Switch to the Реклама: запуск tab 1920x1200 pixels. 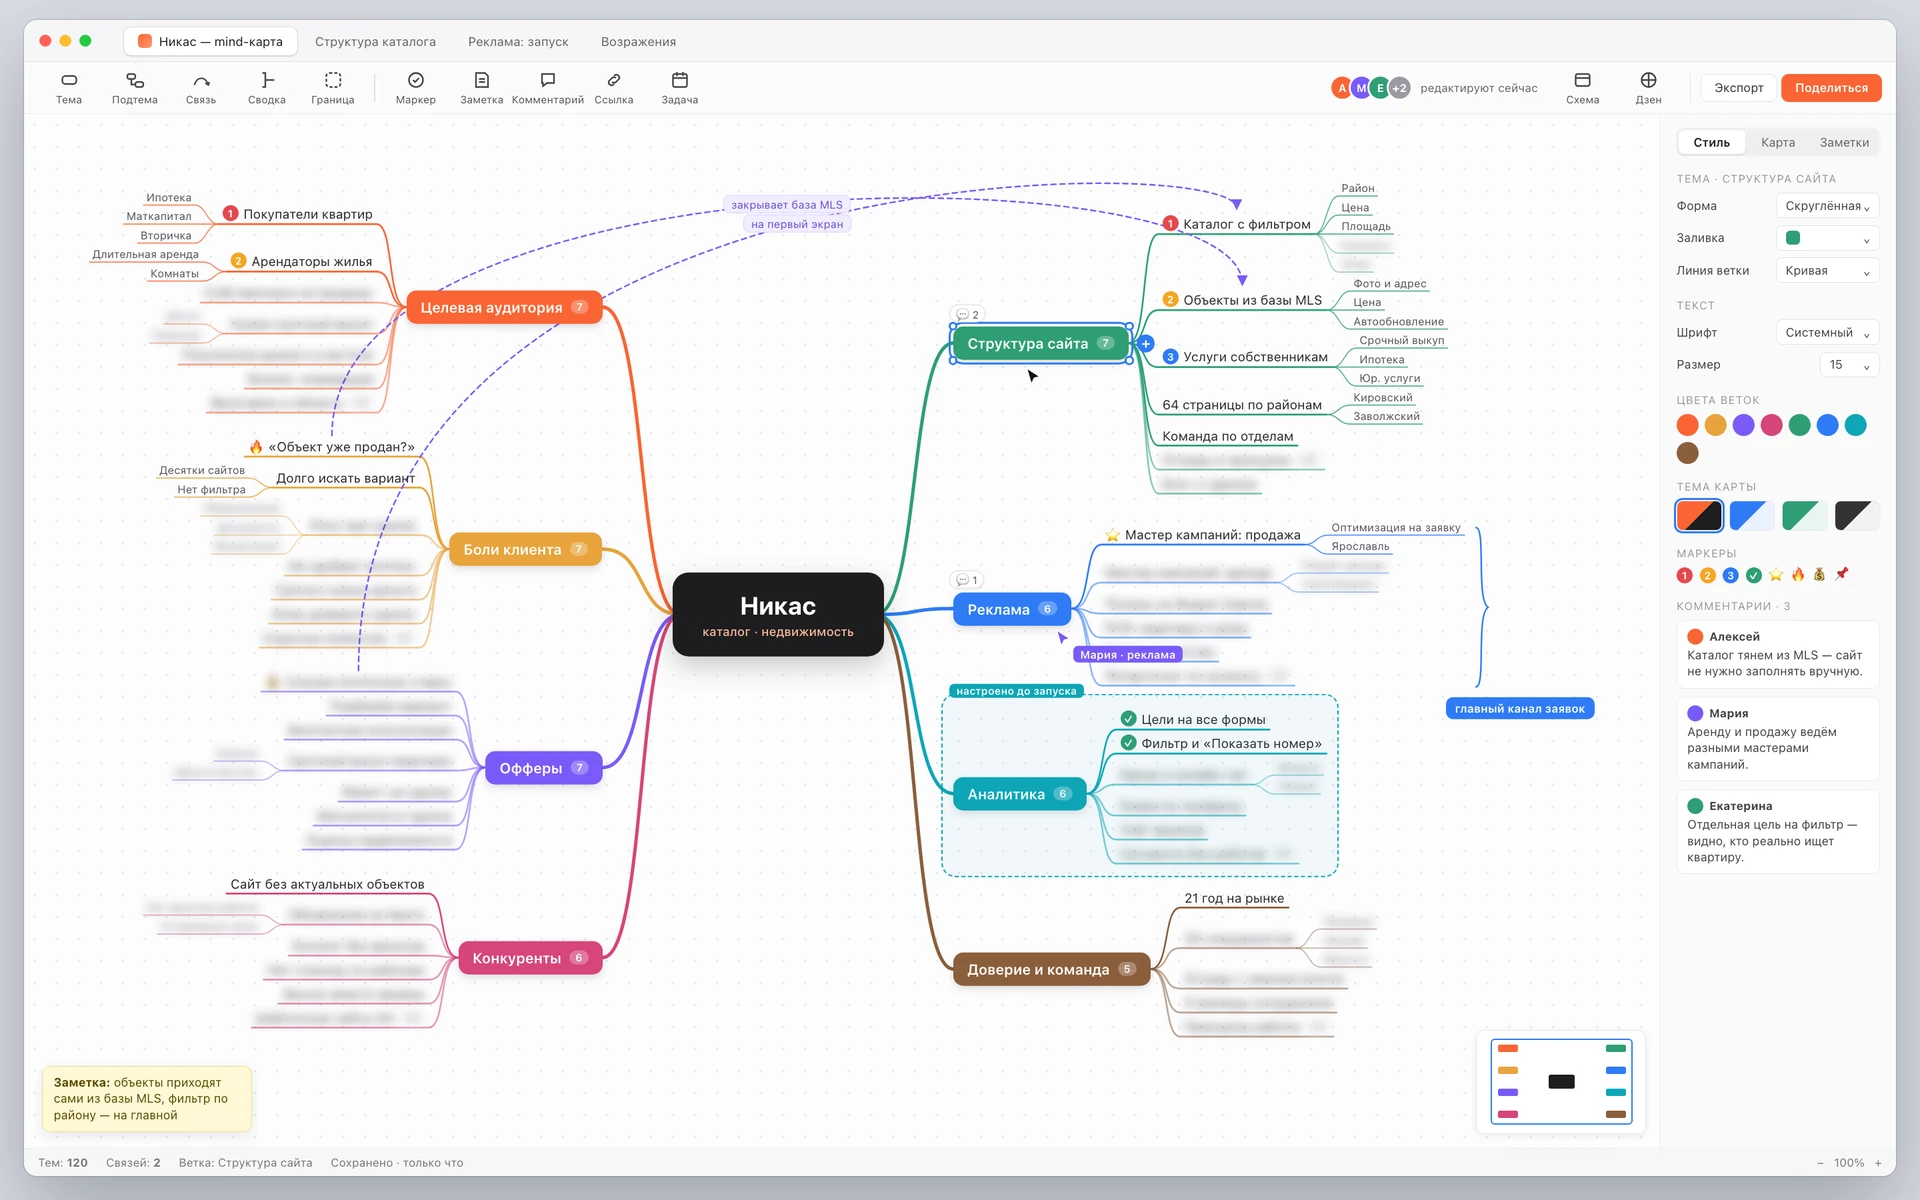(518, 42)
